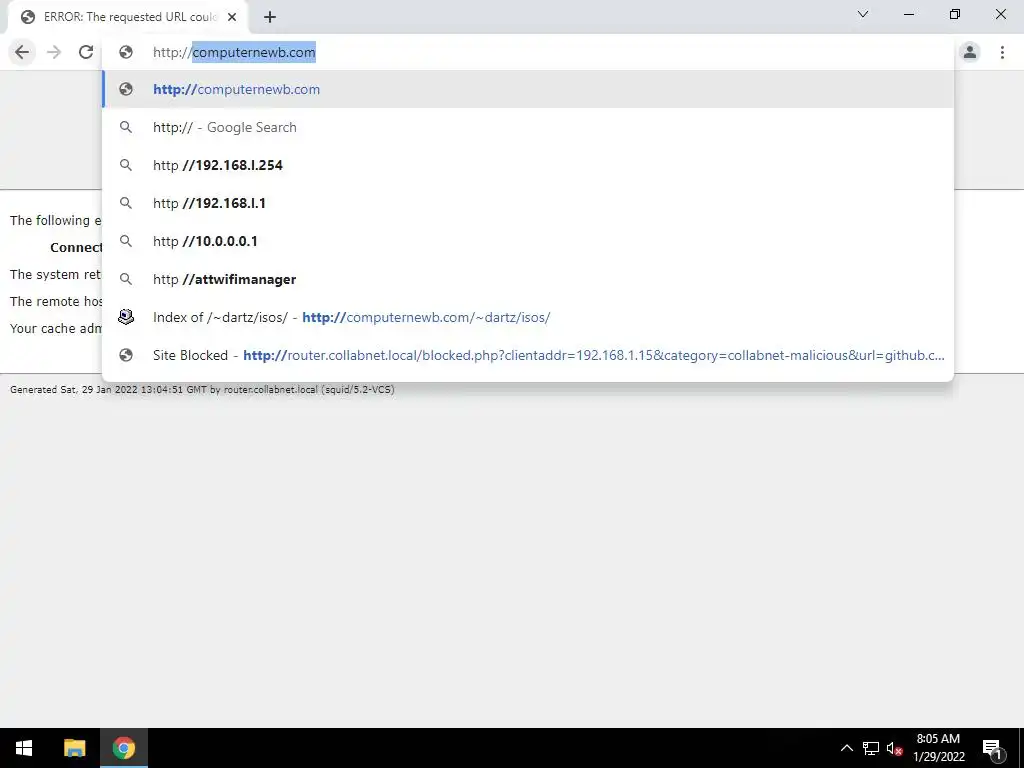
Task: Open the Windows Start menu
Action: coord(24,748)
